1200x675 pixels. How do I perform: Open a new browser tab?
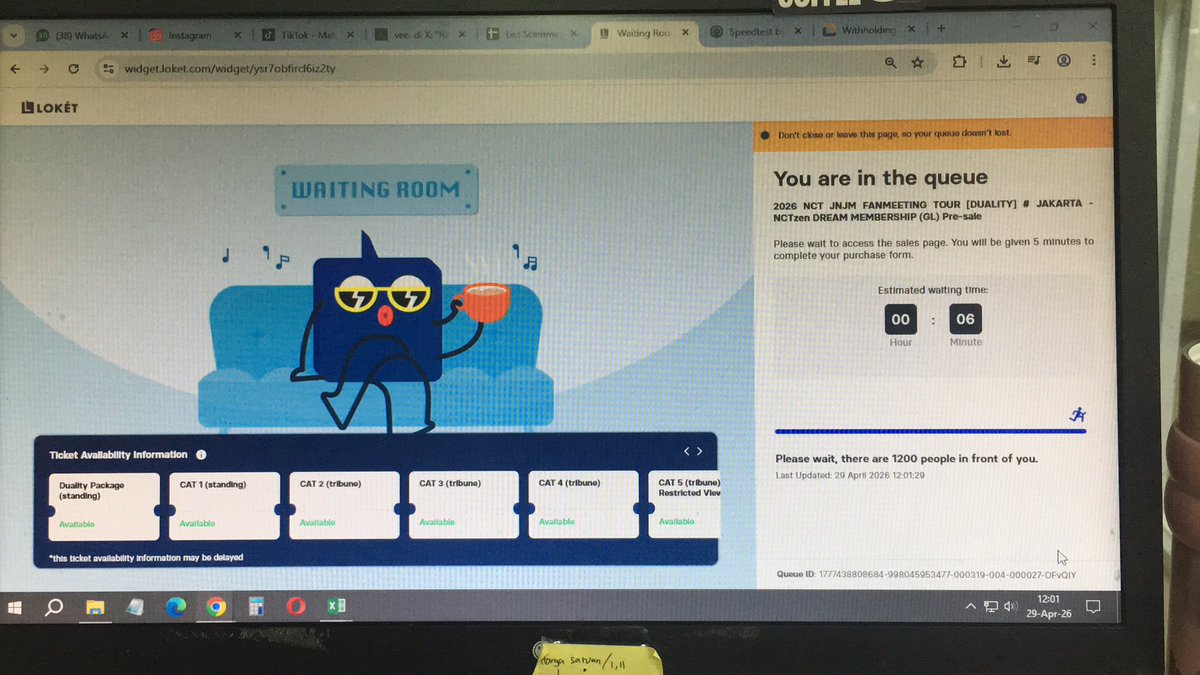(940, 29)
